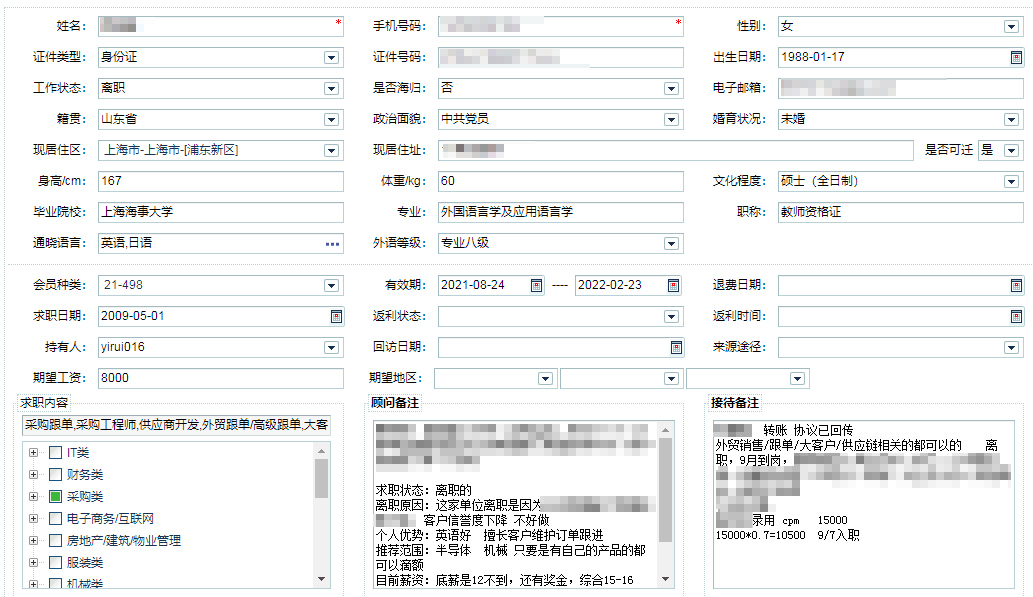Check the 服装类 checkbox
1033x597 pixels.
[55, 563]
